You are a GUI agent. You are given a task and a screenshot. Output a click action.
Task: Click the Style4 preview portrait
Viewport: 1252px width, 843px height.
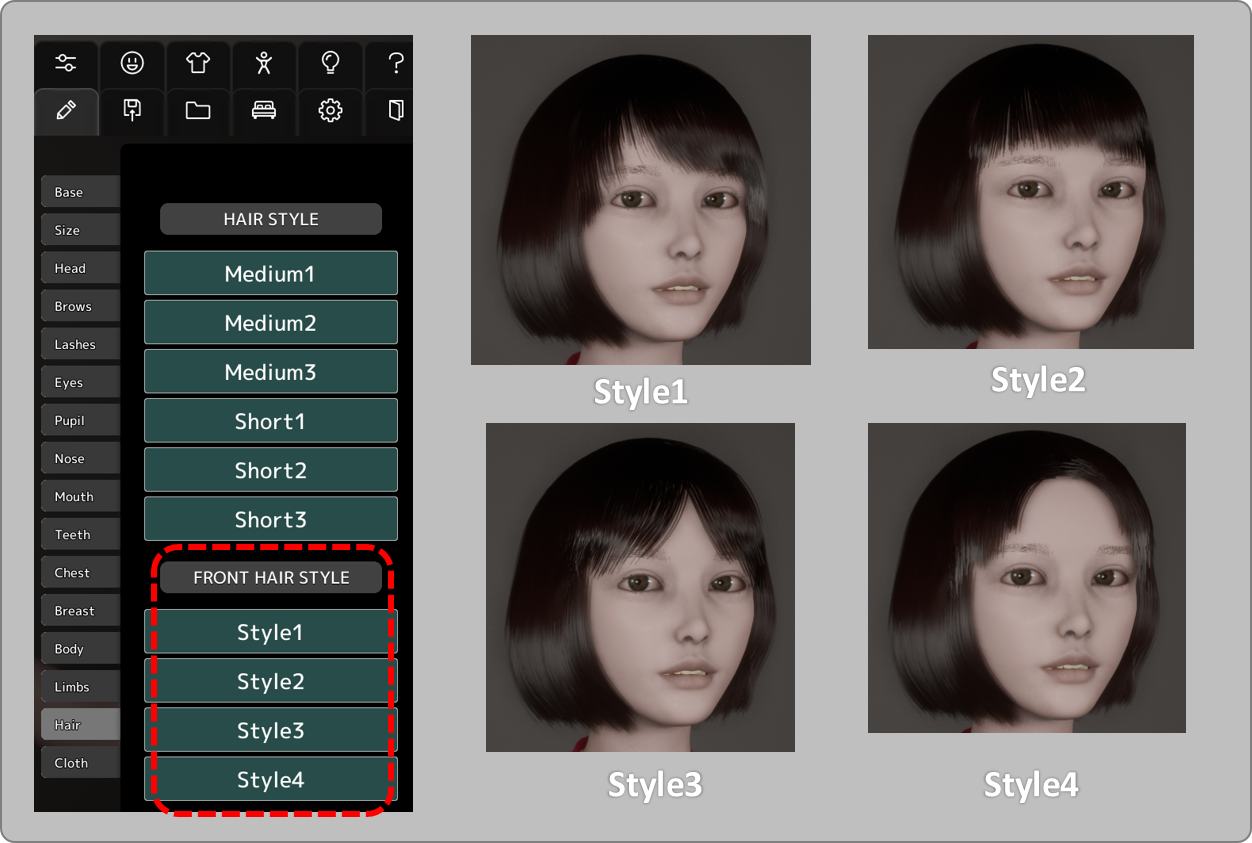click(x=1026, y=578)
